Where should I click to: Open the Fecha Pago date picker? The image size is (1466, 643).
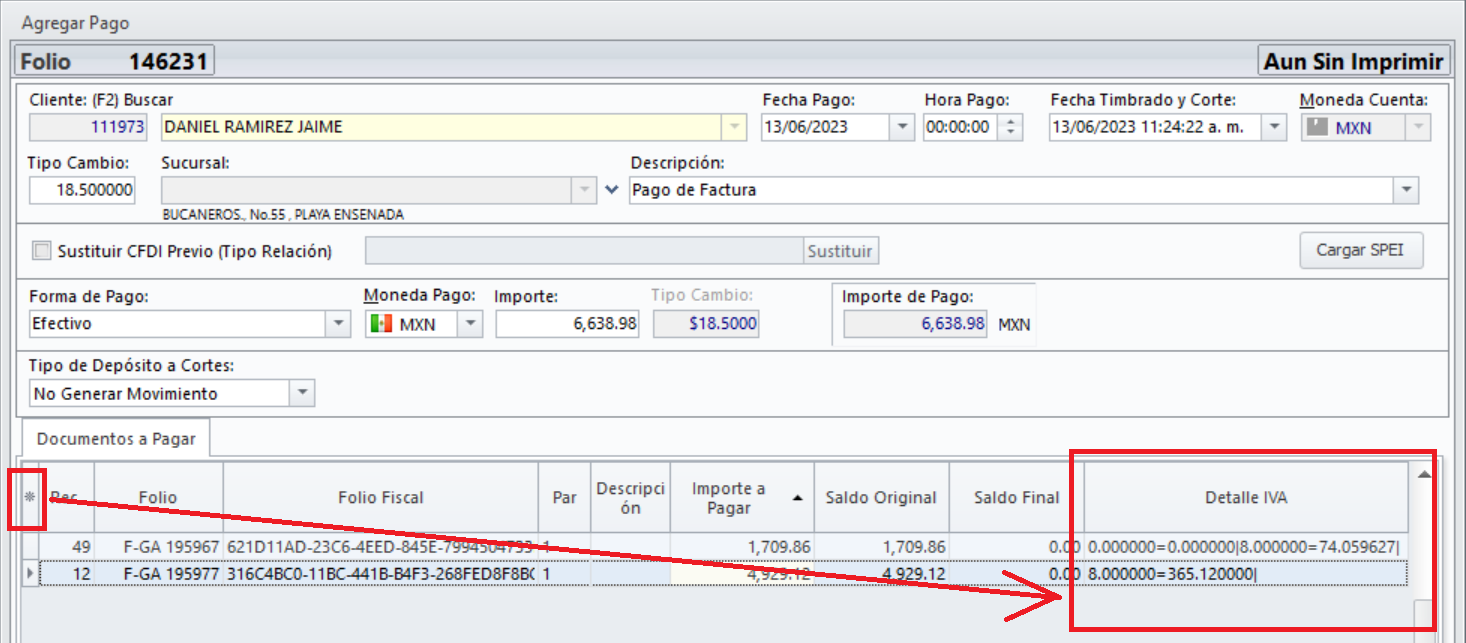[902, 127]
